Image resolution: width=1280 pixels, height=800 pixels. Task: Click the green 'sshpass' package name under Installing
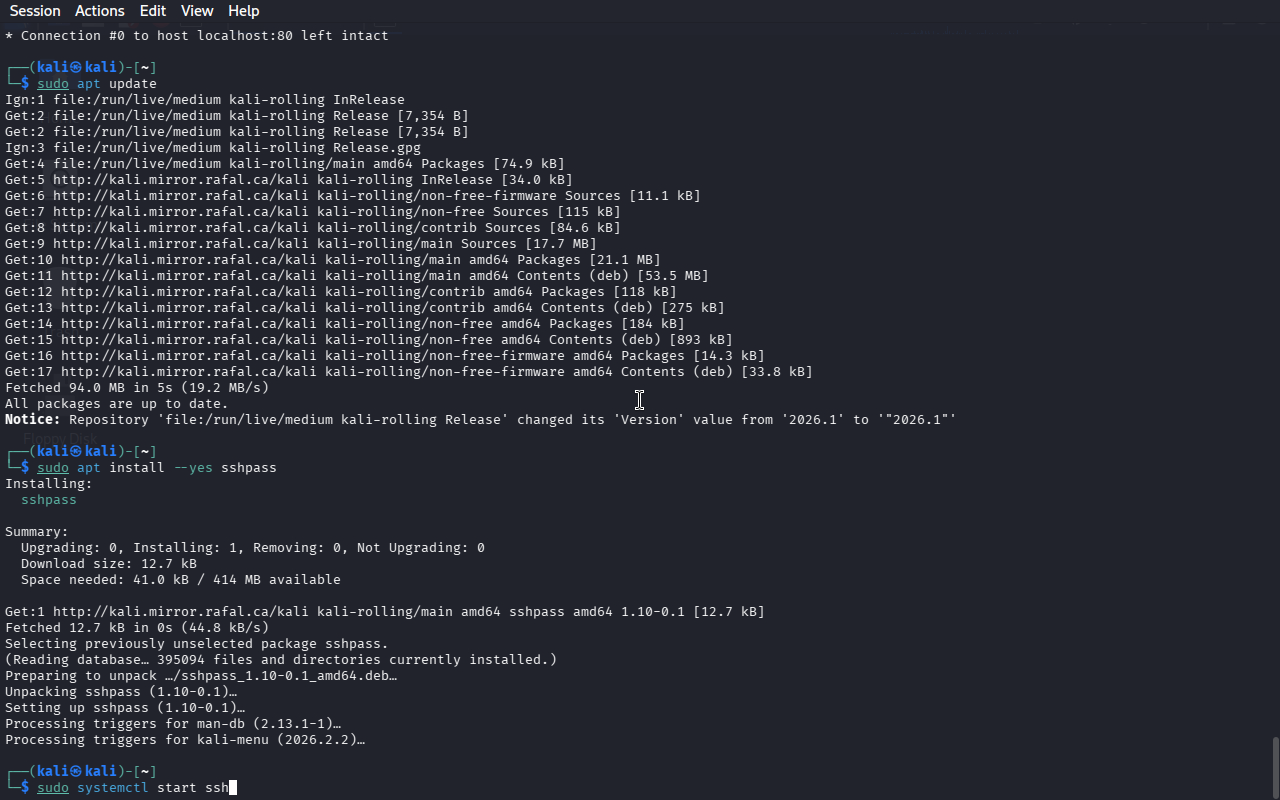(49, 500)
